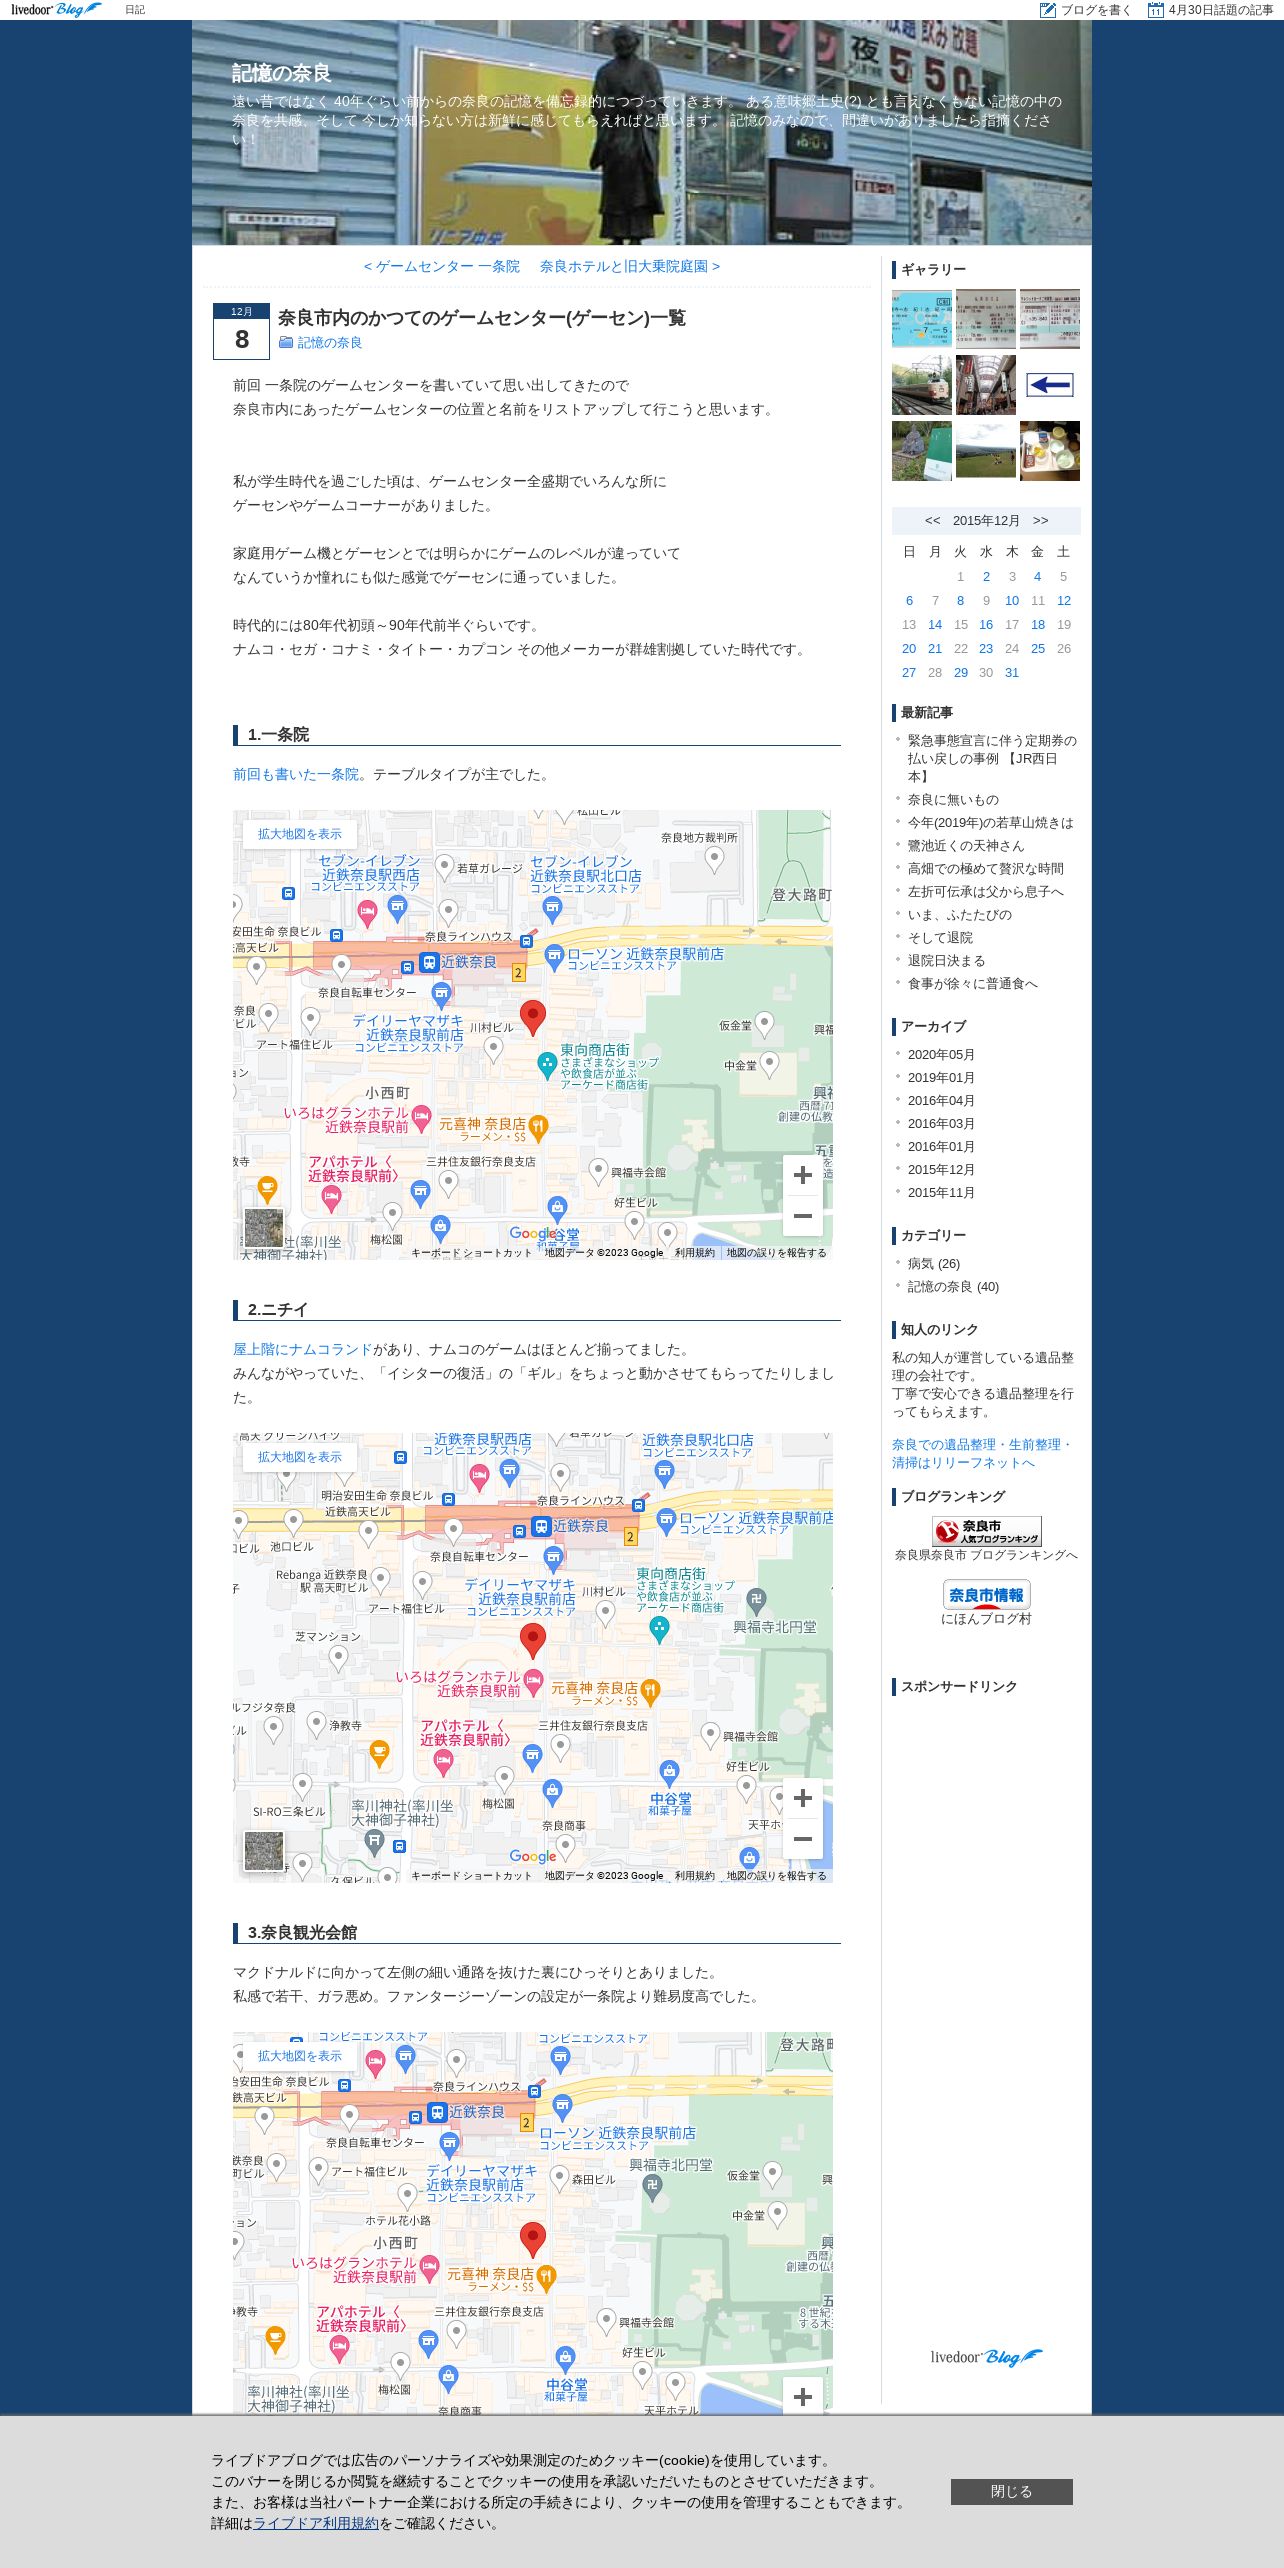Zoom in on the second map
1284x2568 pixels.
[x=802, y=1799]
